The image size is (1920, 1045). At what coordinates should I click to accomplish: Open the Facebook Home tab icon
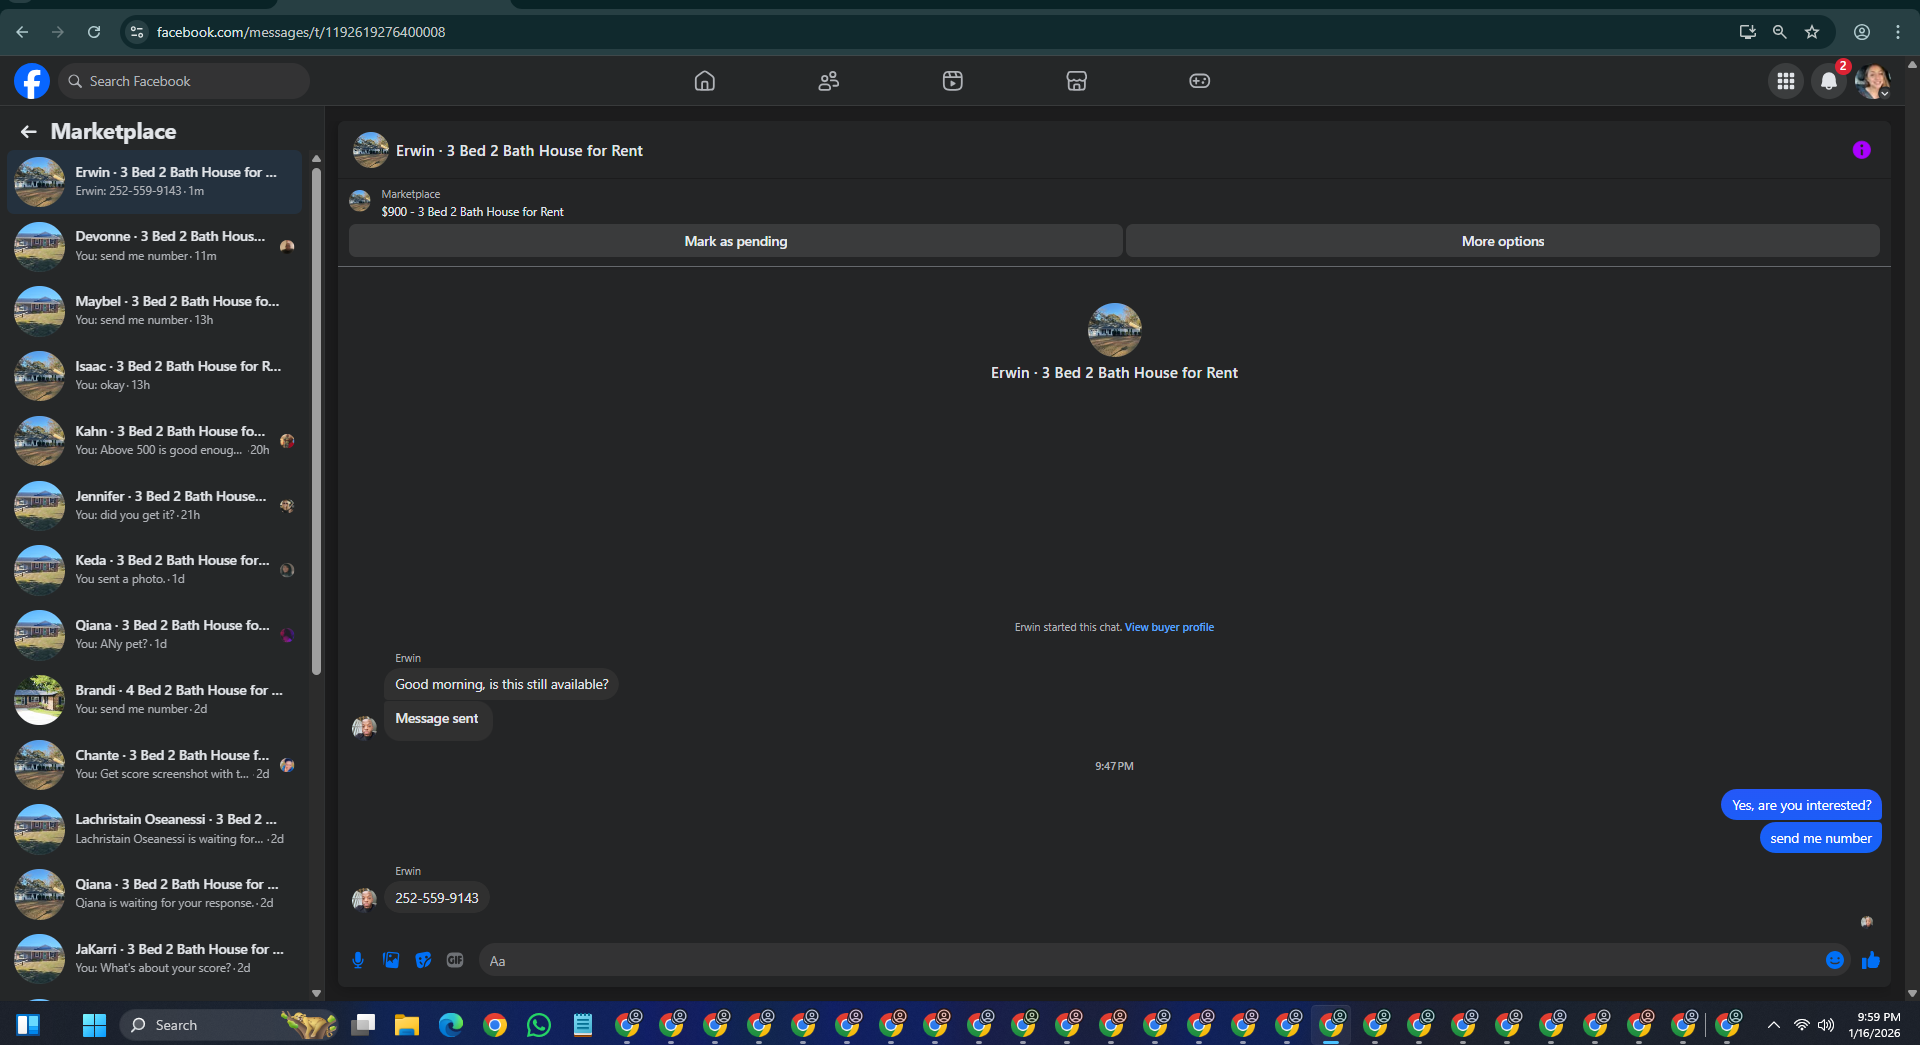[705, 81]
